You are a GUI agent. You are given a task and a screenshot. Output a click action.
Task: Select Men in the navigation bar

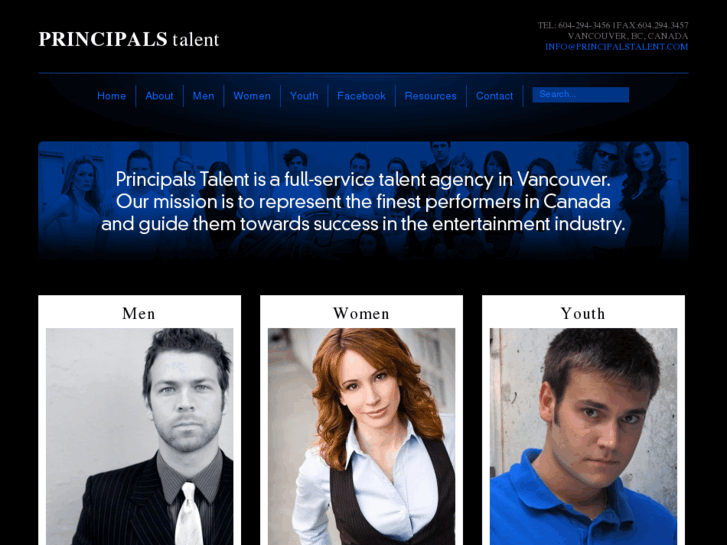(x=203, y=96)
